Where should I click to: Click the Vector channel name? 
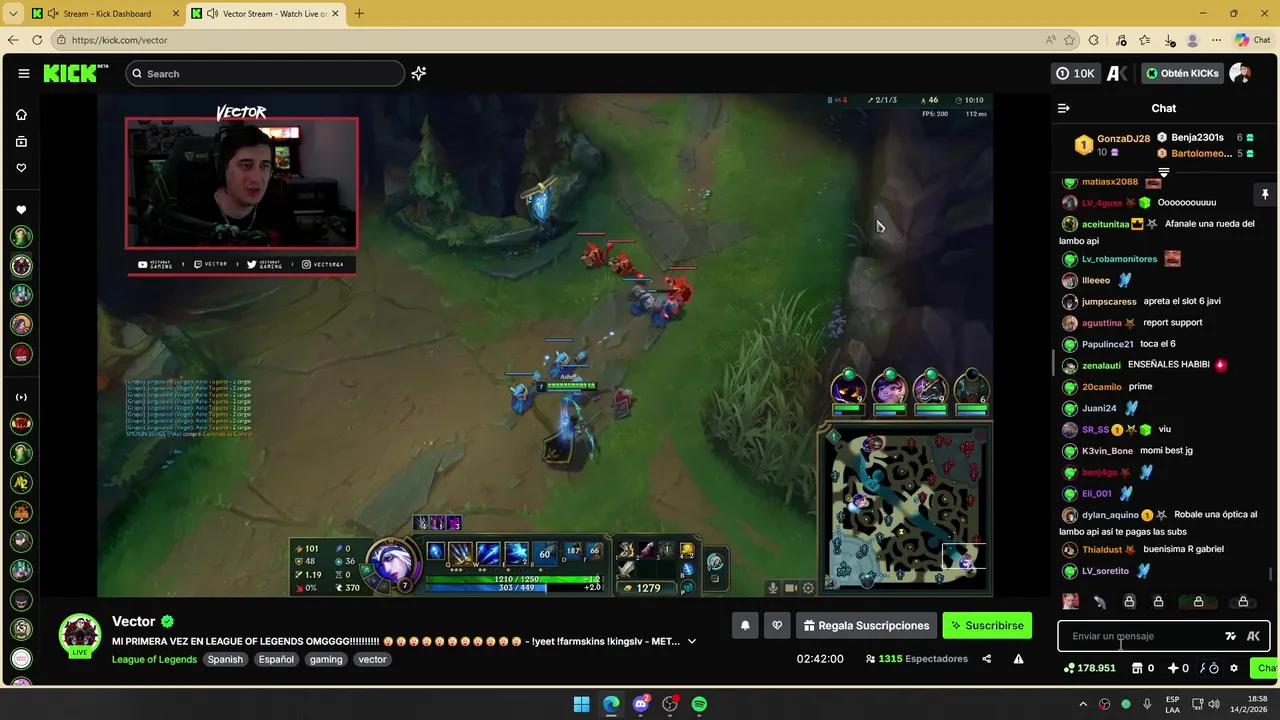[x=134, y=621]
